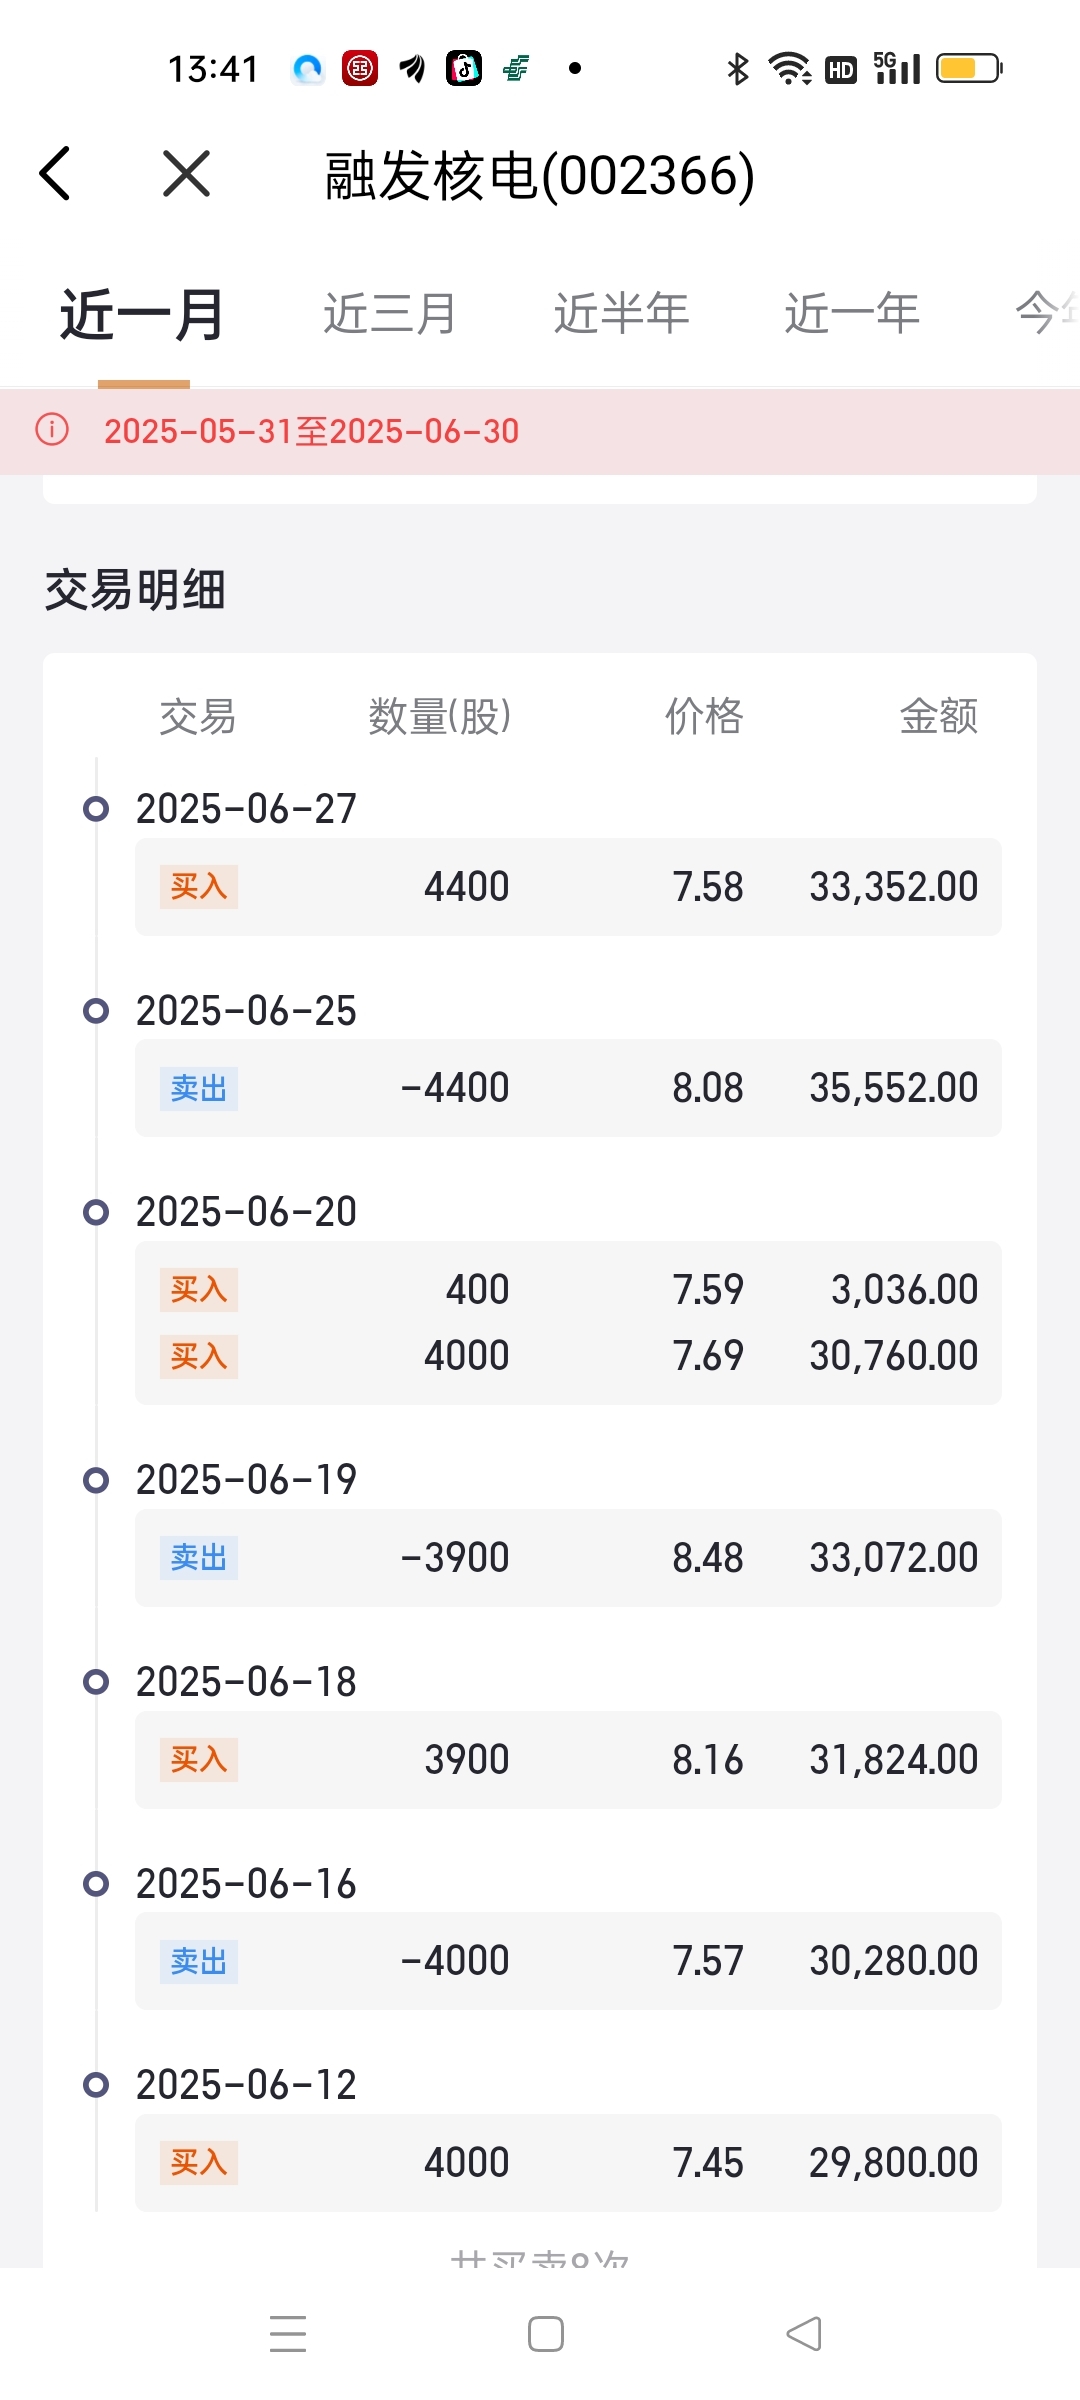1080x2400 pixels.
Task: Open the 06-27 buy 4400 record
Action: click(568, 887)
